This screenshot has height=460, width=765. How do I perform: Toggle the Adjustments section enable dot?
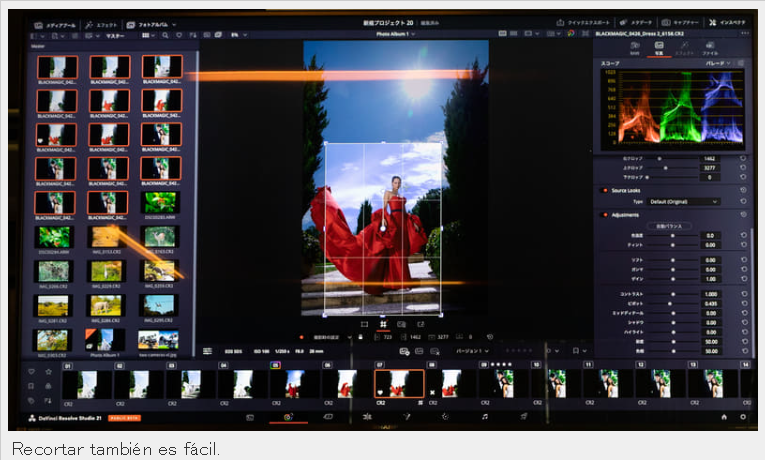(605, 215)
